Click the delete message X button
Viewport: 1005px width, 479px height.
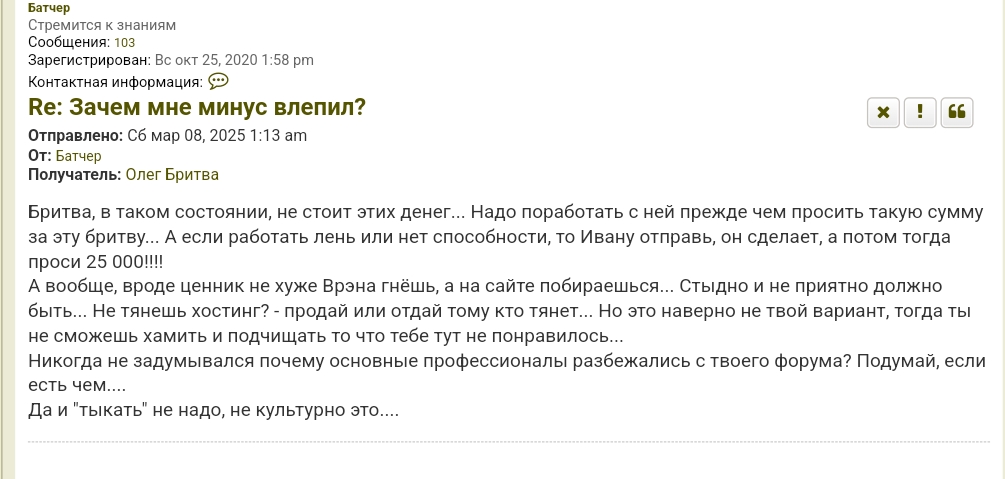pos(883,113)
